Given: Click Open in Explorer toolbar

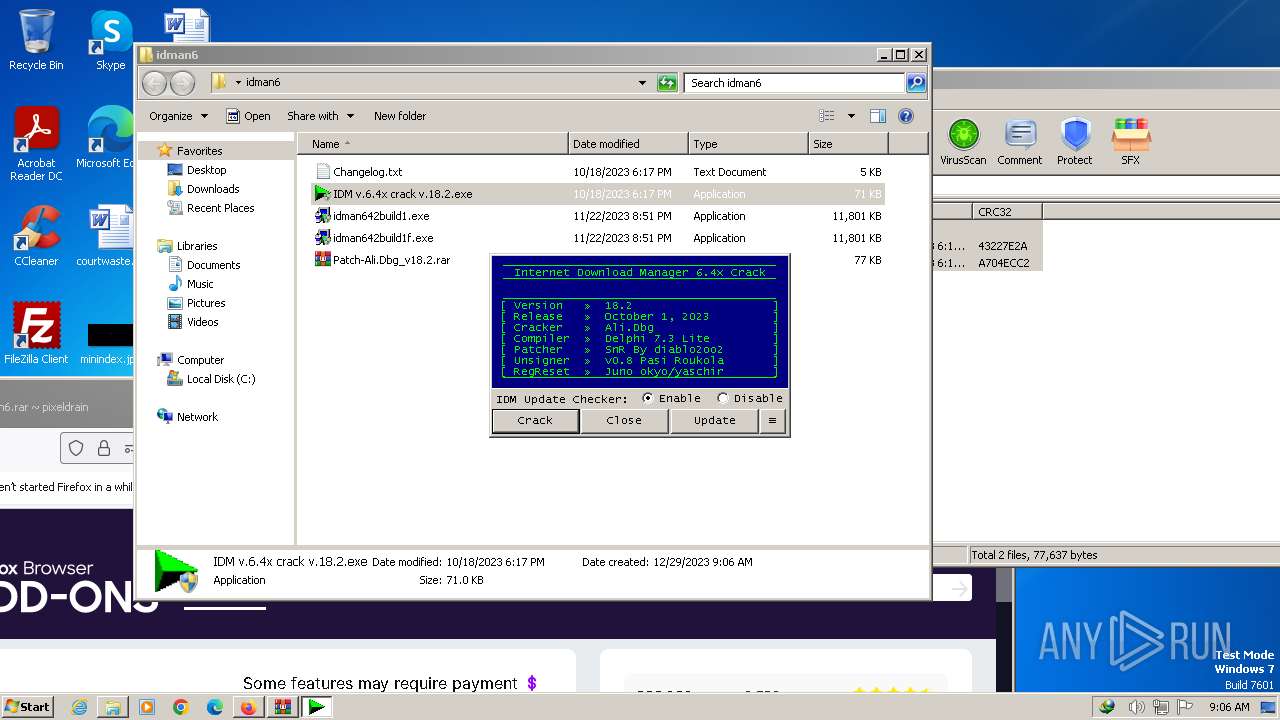Looking at the screenshot, I should point(248,116).
